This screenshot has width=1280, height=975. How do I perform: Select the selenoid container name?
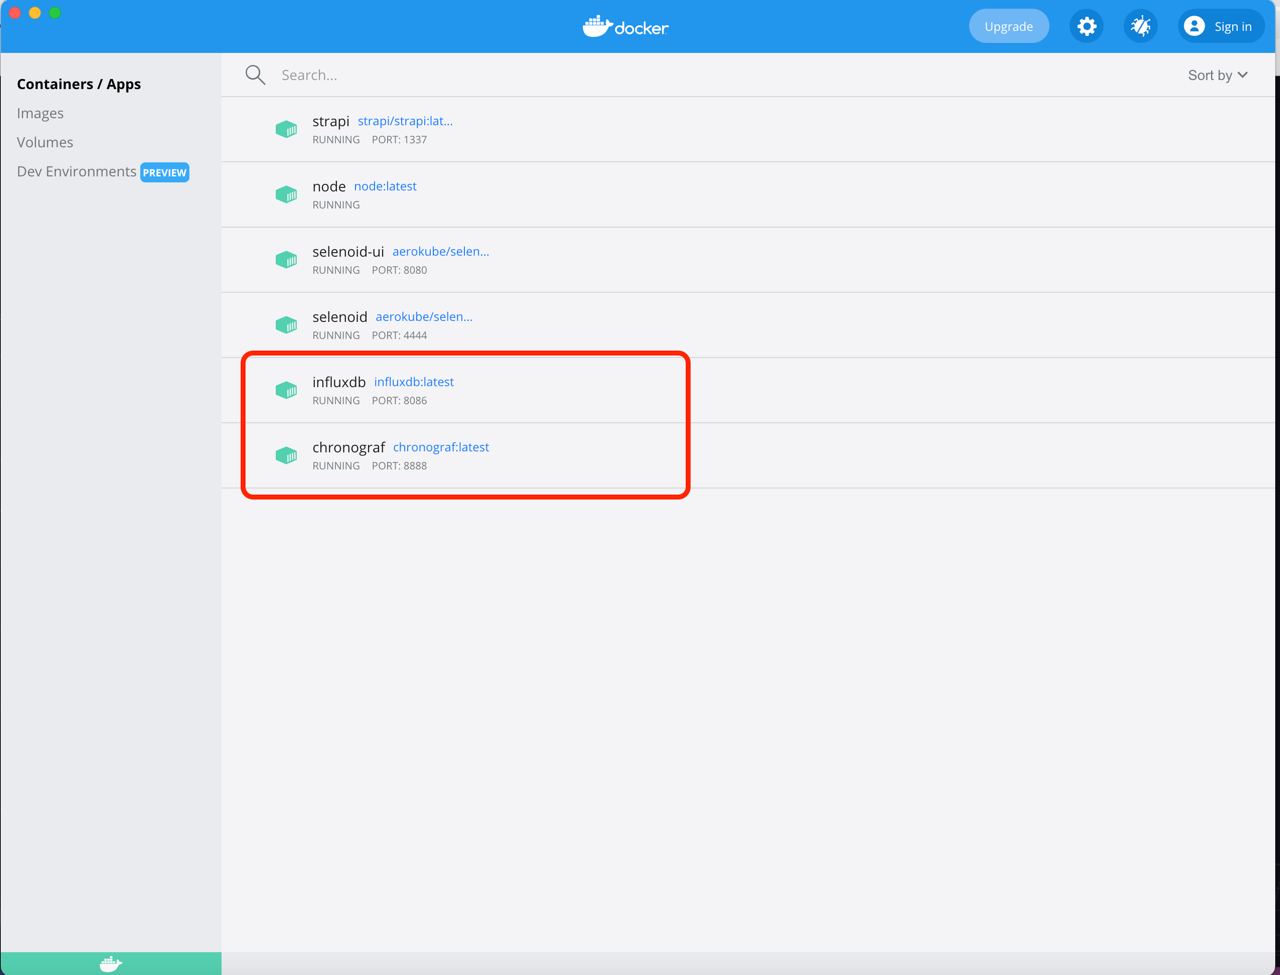340,316
